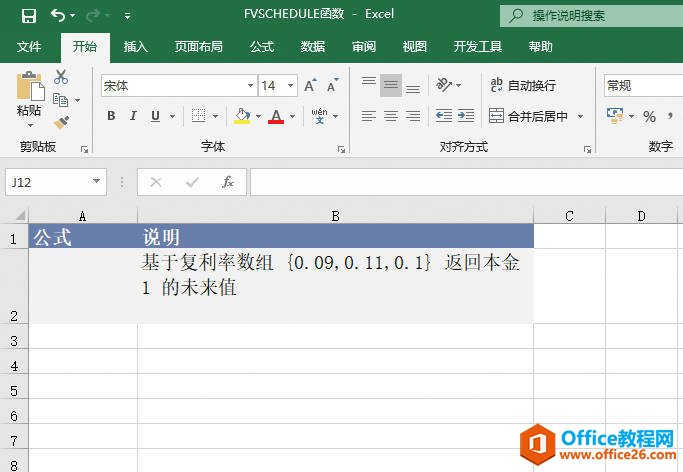Switch to the 页面布局 ribbon tab
The width and height of the screenshot is (683, 472).
pyautogui.click(x=199, y=46)
